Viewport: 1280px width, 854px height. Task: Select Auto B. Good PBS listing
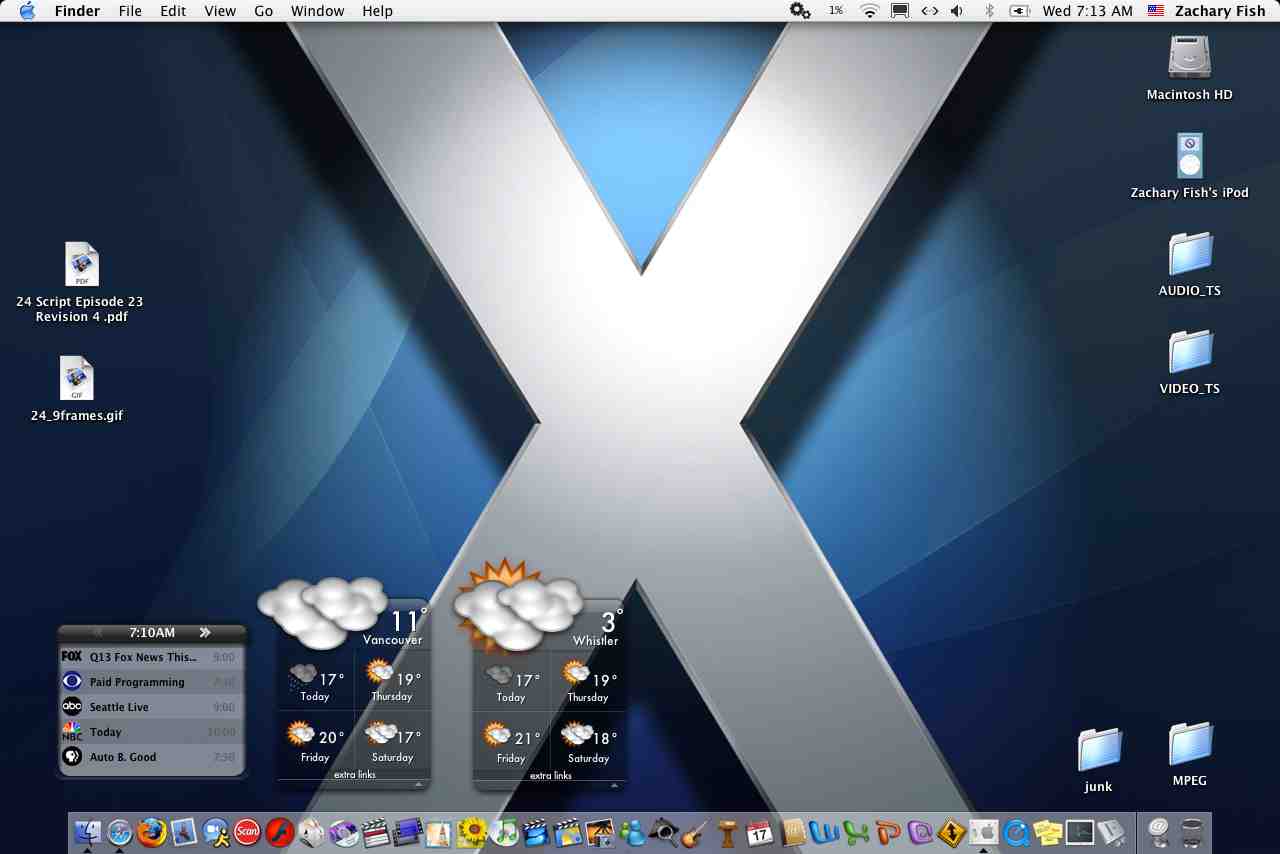(151, 757)
